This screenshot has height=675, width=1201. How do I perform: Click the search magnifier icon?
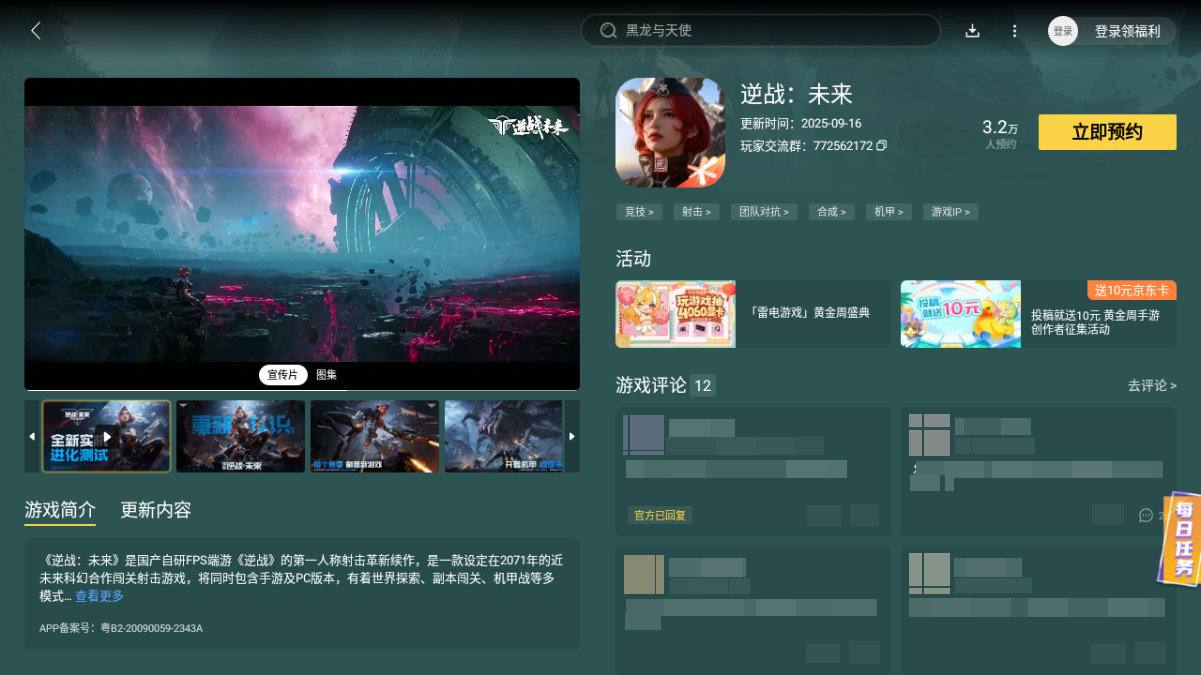pos(608,30)
